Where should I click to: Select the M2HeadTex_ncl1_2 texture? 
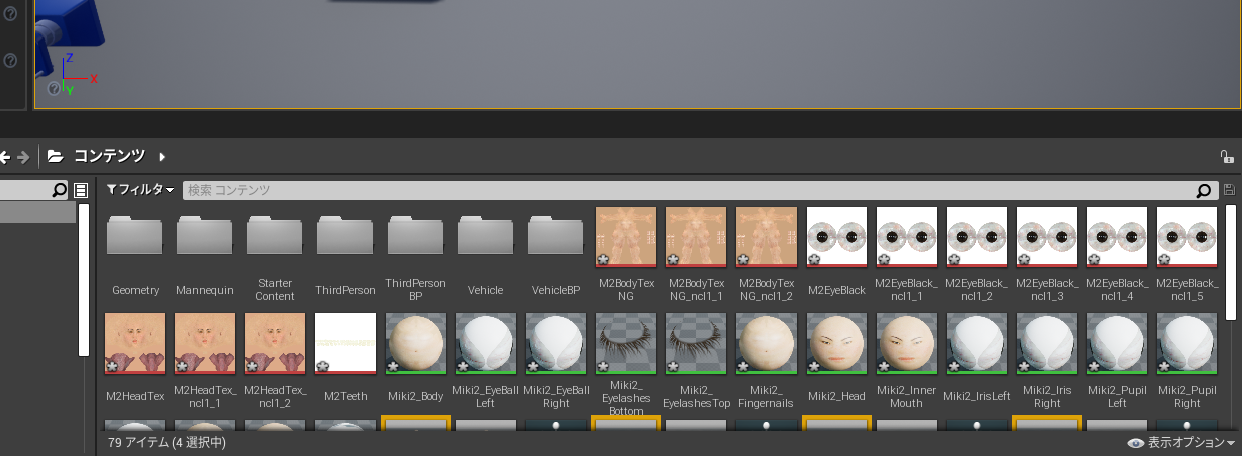pyautogui.click(x=275, y=343)
